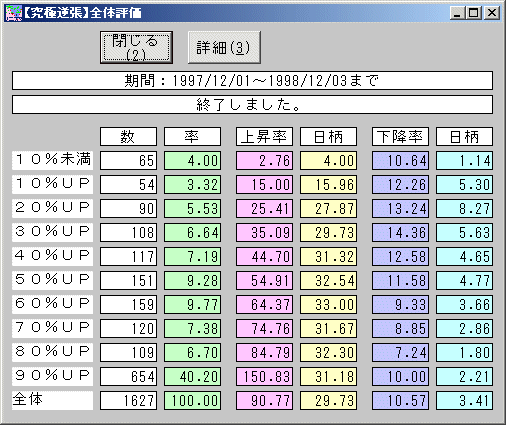Click cyan cell 3.41
This screenshot has width=506, height=425.
pos(464,400)
